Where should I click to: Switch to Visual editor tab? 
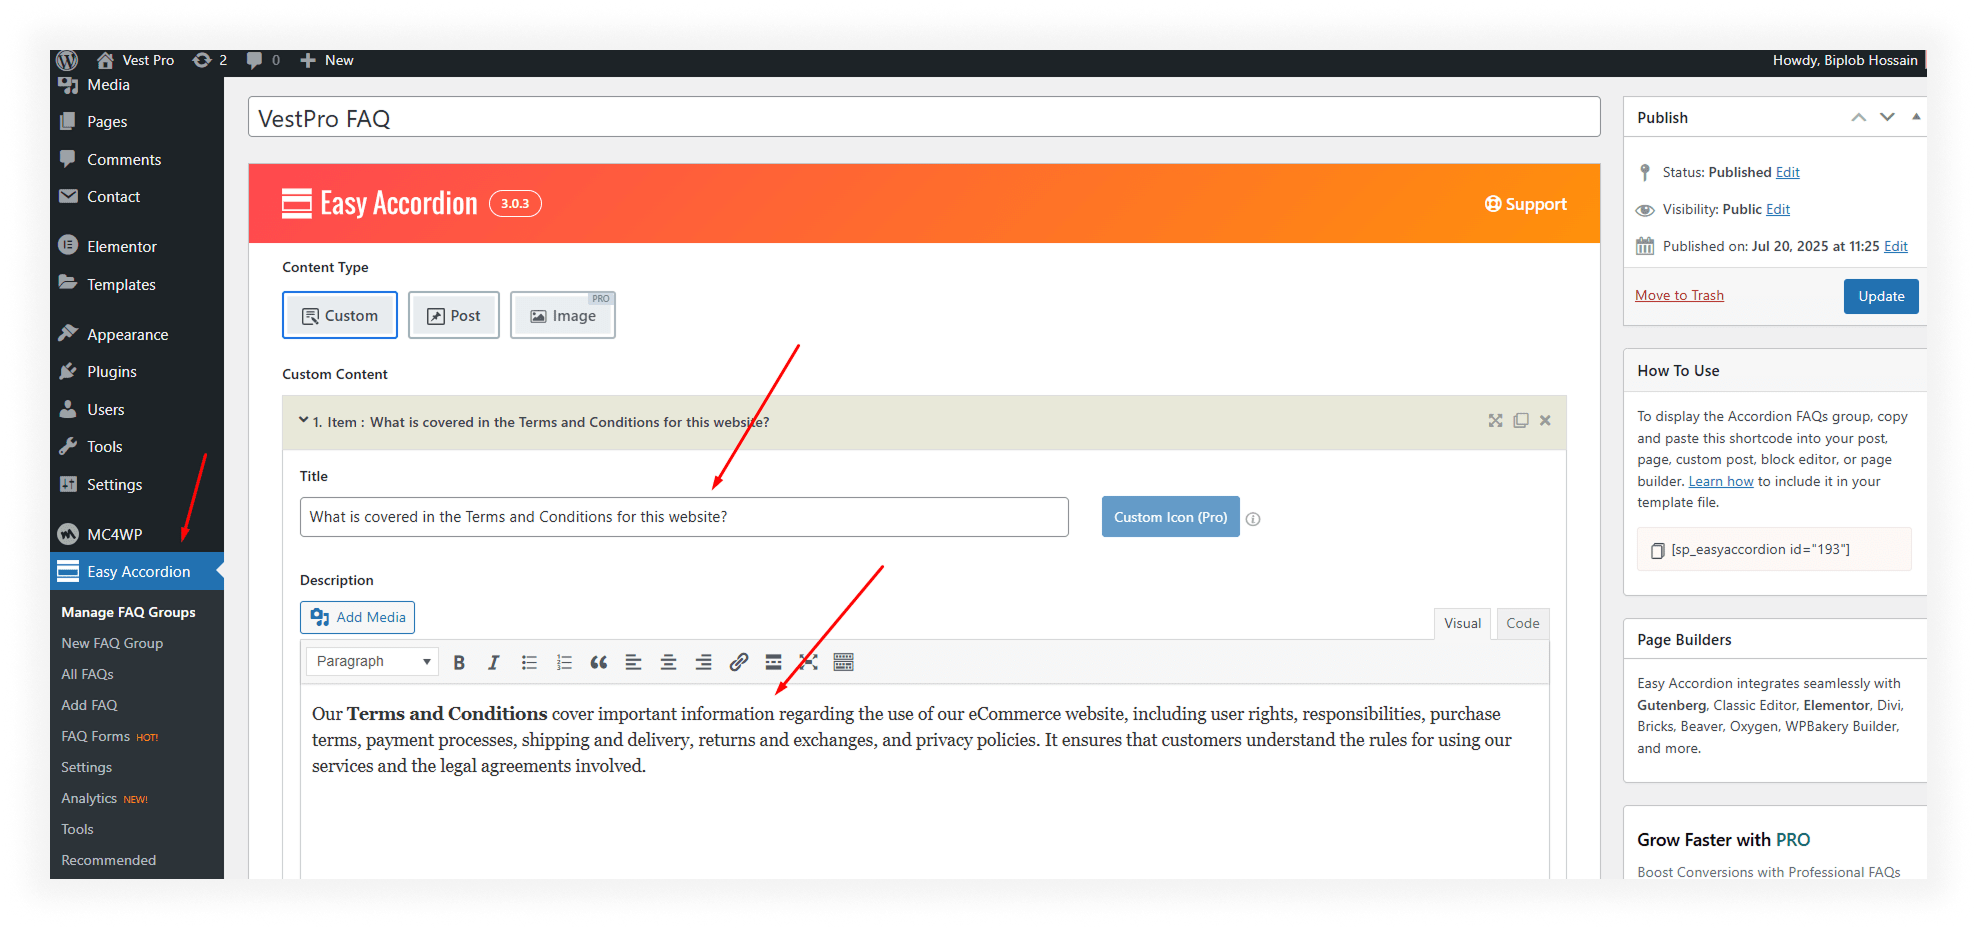click(x=1462, y=623)
